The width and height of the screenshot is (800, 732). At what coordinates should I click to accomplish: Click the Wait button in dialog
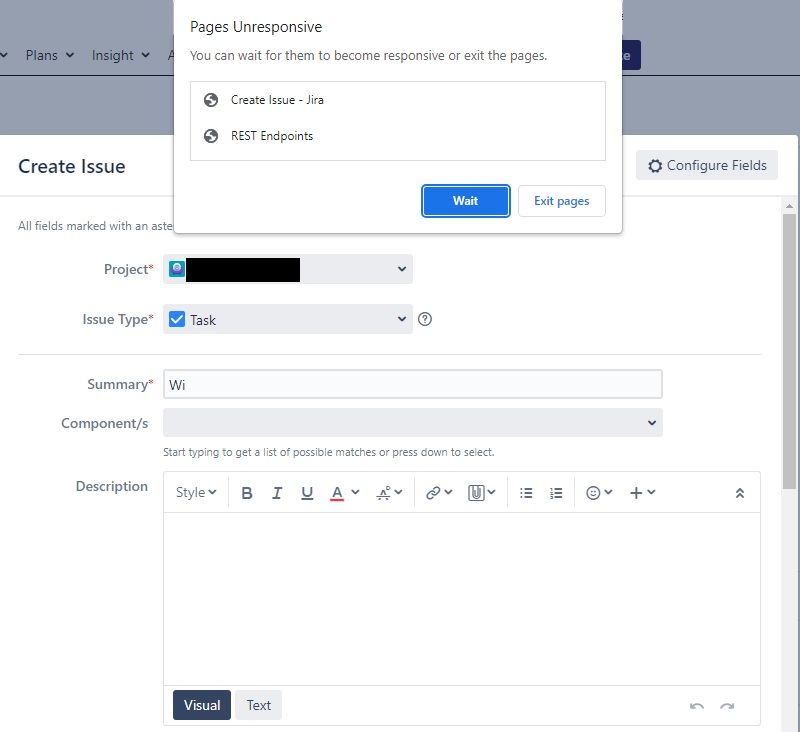pyautogui.click(x=465, y=201)
